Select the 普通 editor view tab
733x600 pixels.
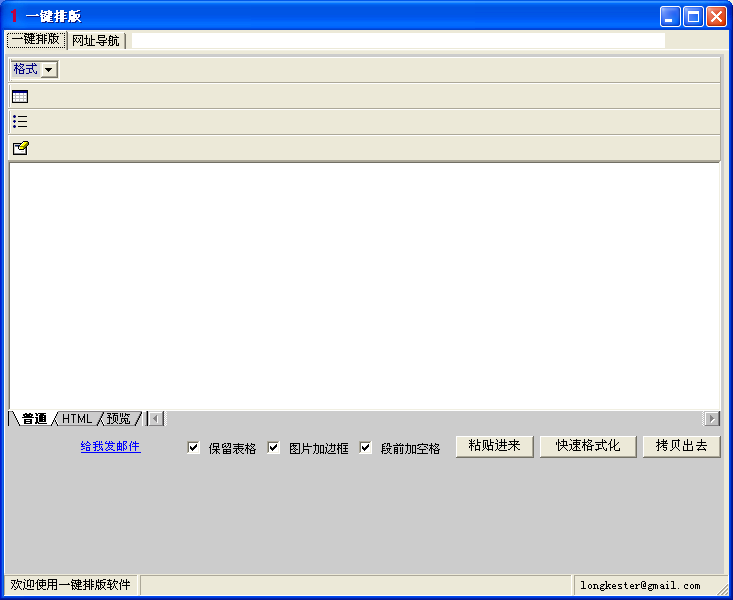coord(34,418)
